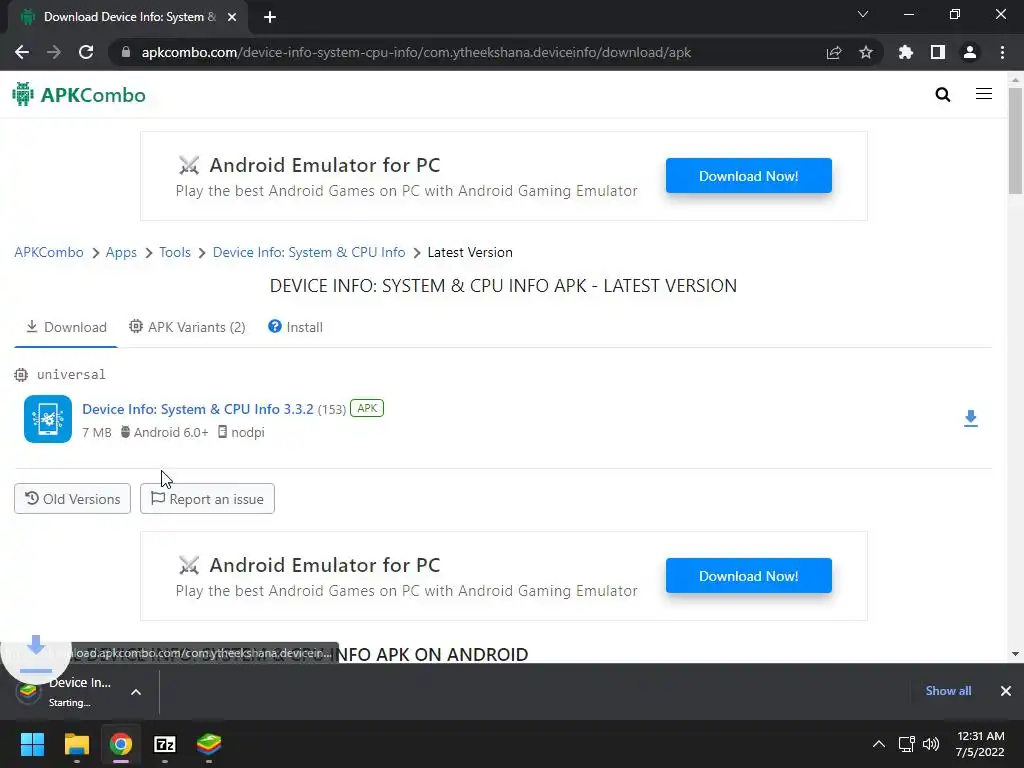Click the Latest Version breadcrumb text

point(470,252)
